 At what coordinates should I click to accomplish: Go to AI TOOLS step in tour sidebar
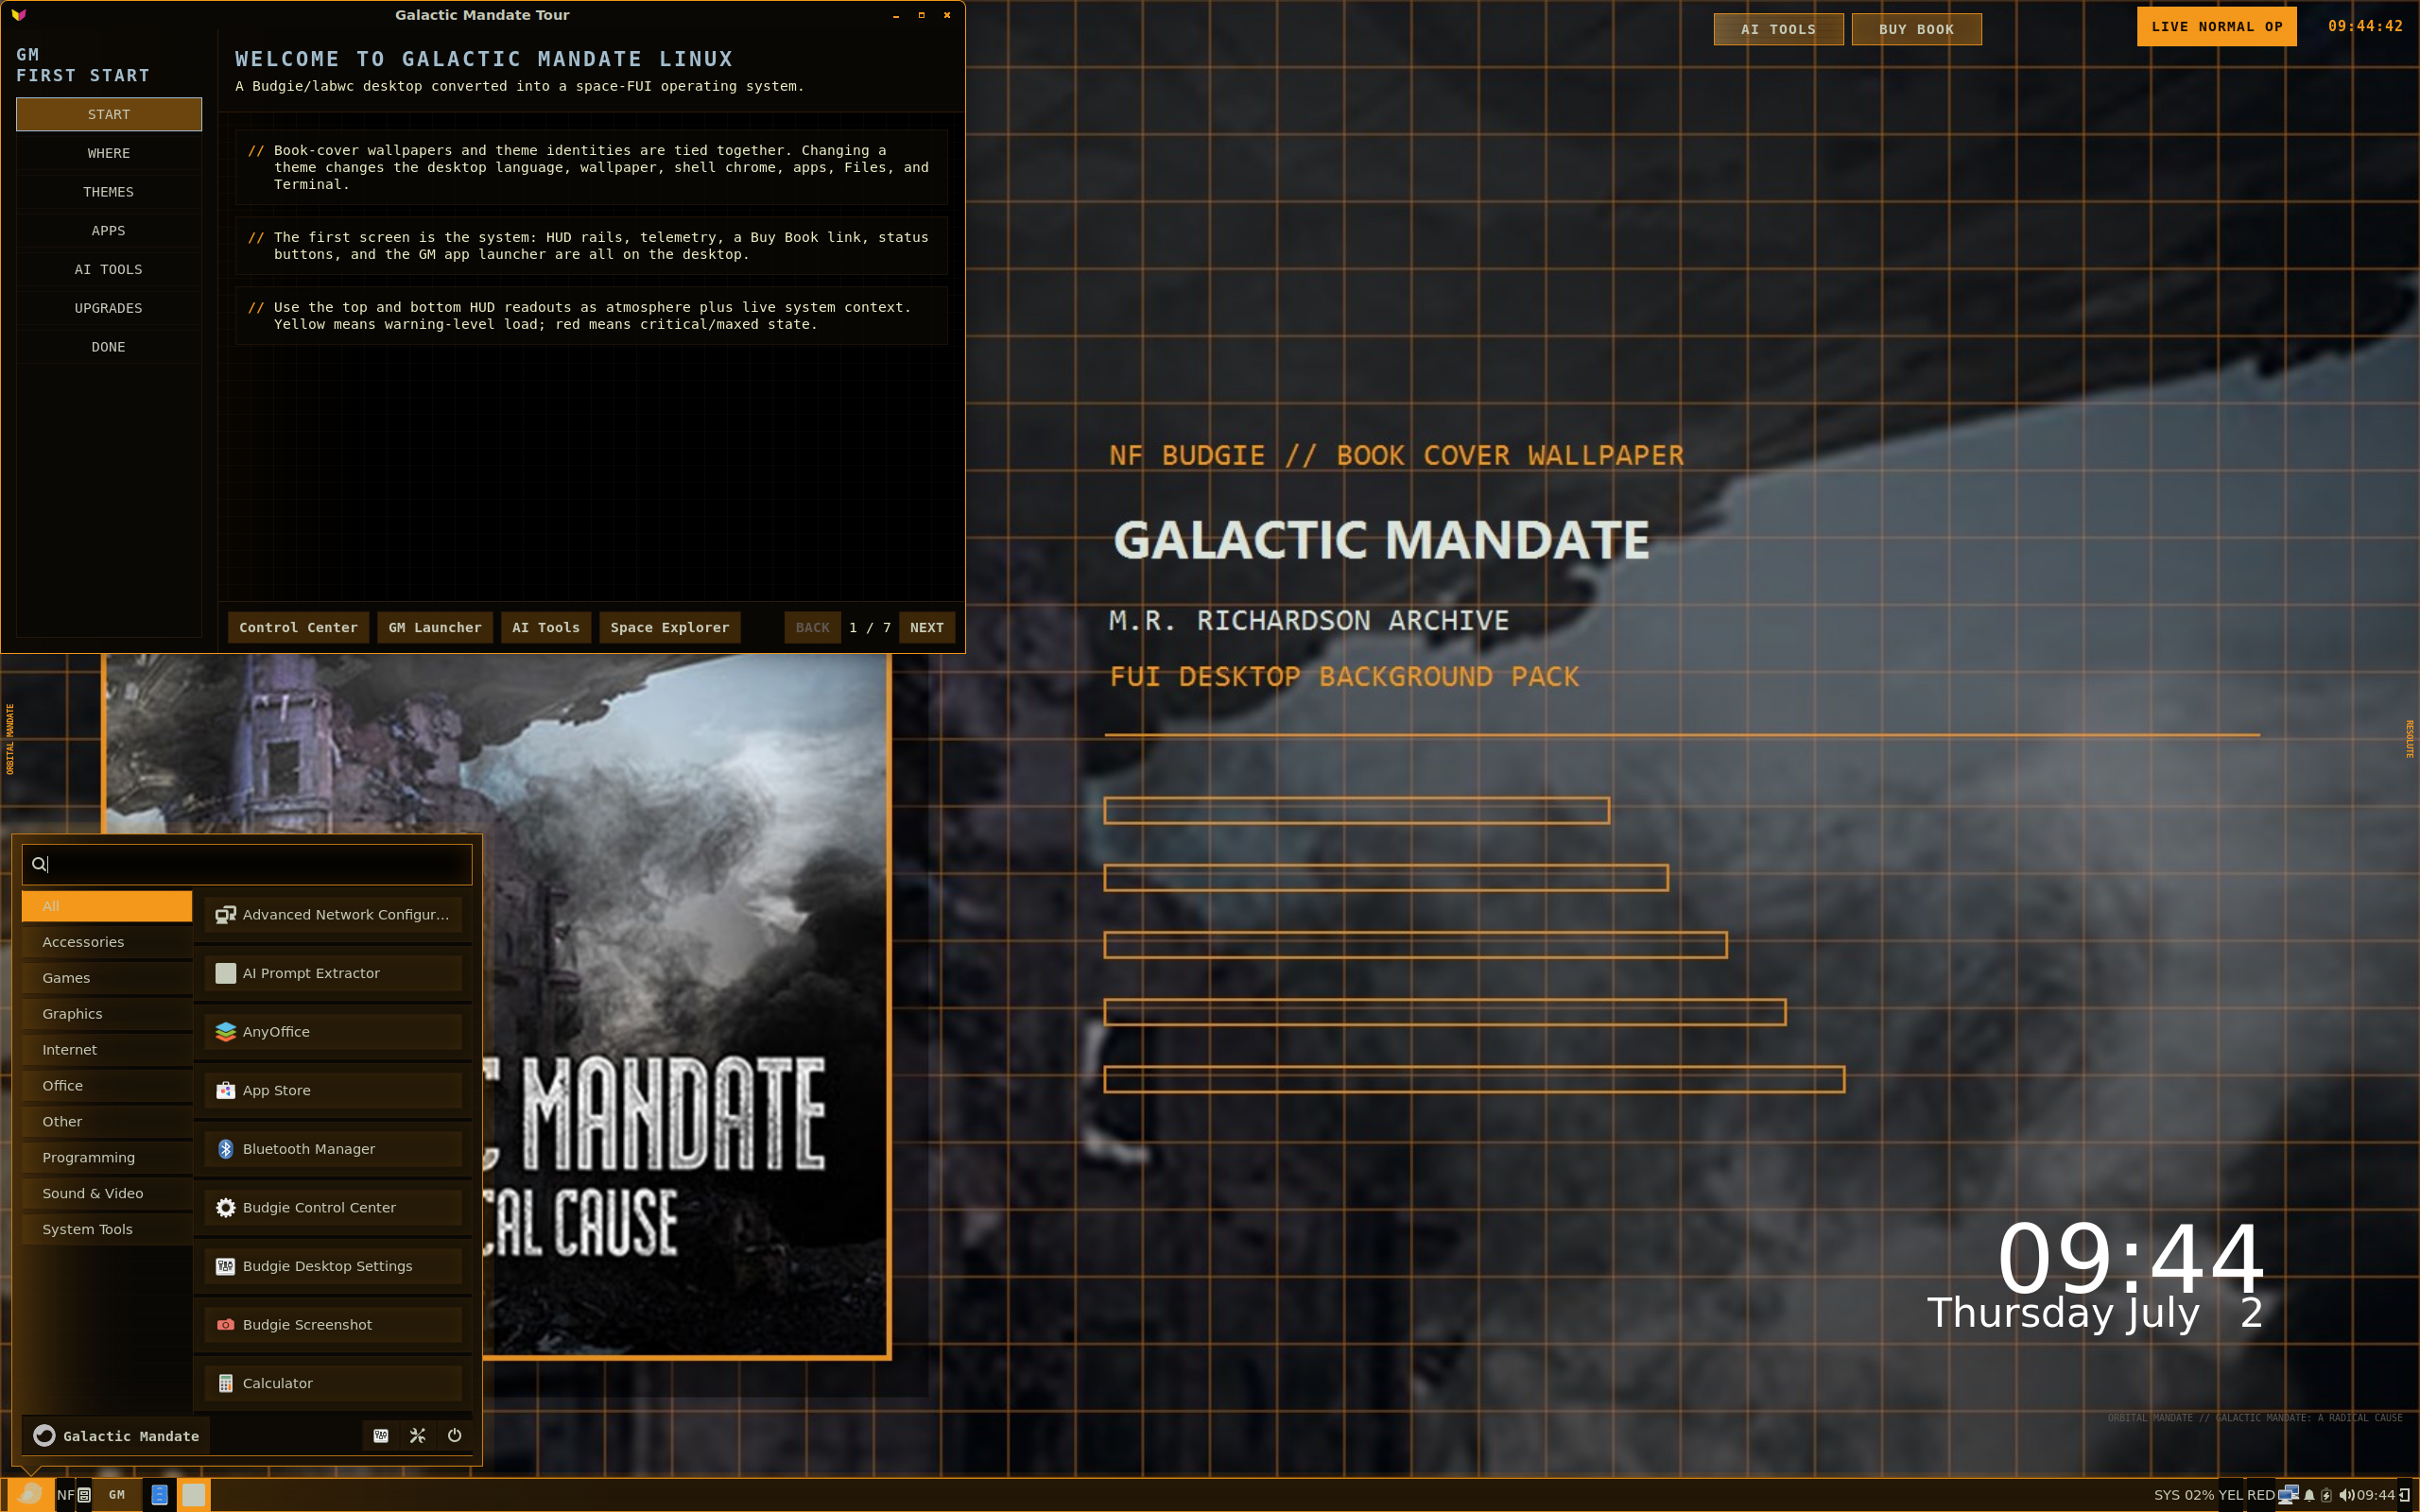109,270
